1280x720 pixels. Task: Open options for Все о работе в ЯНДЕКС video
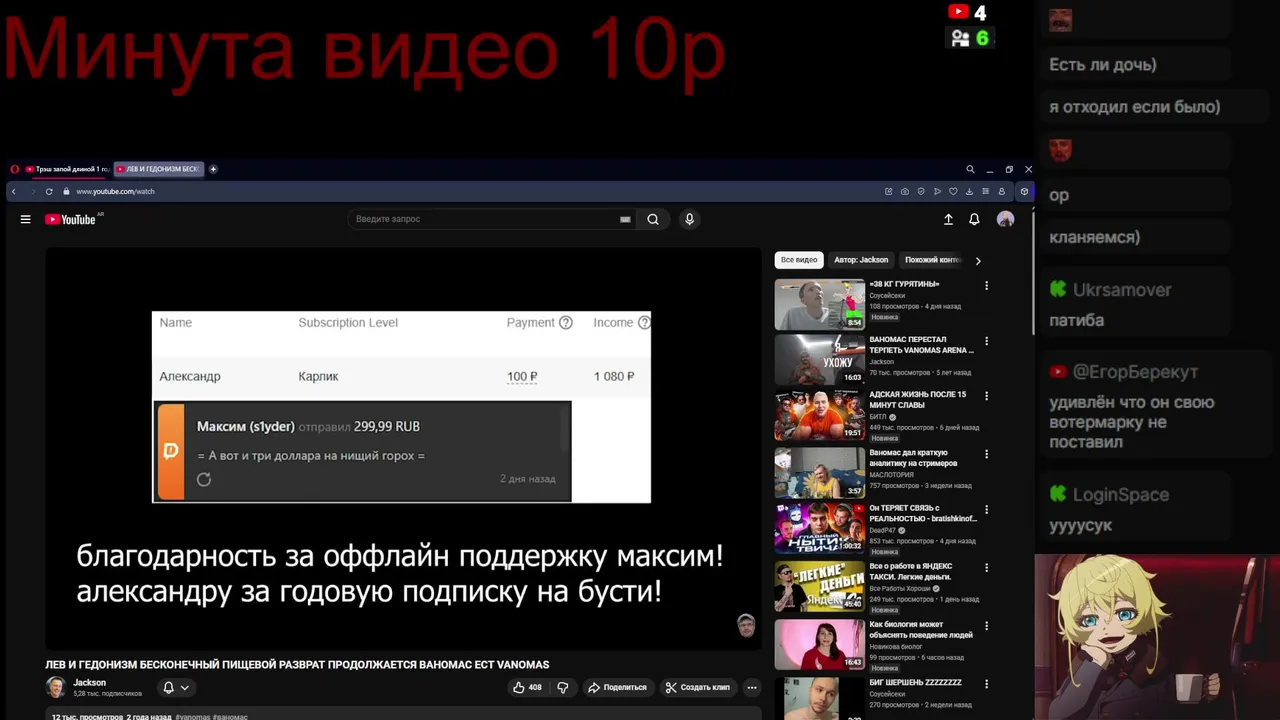986,566
